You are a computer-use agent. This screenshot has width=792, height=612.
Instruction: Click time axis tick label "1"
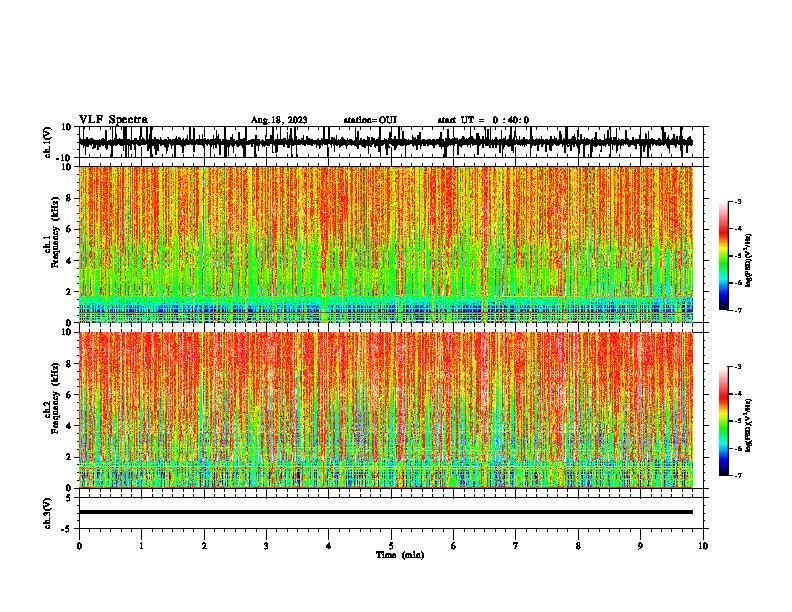[x=141, y=546]
